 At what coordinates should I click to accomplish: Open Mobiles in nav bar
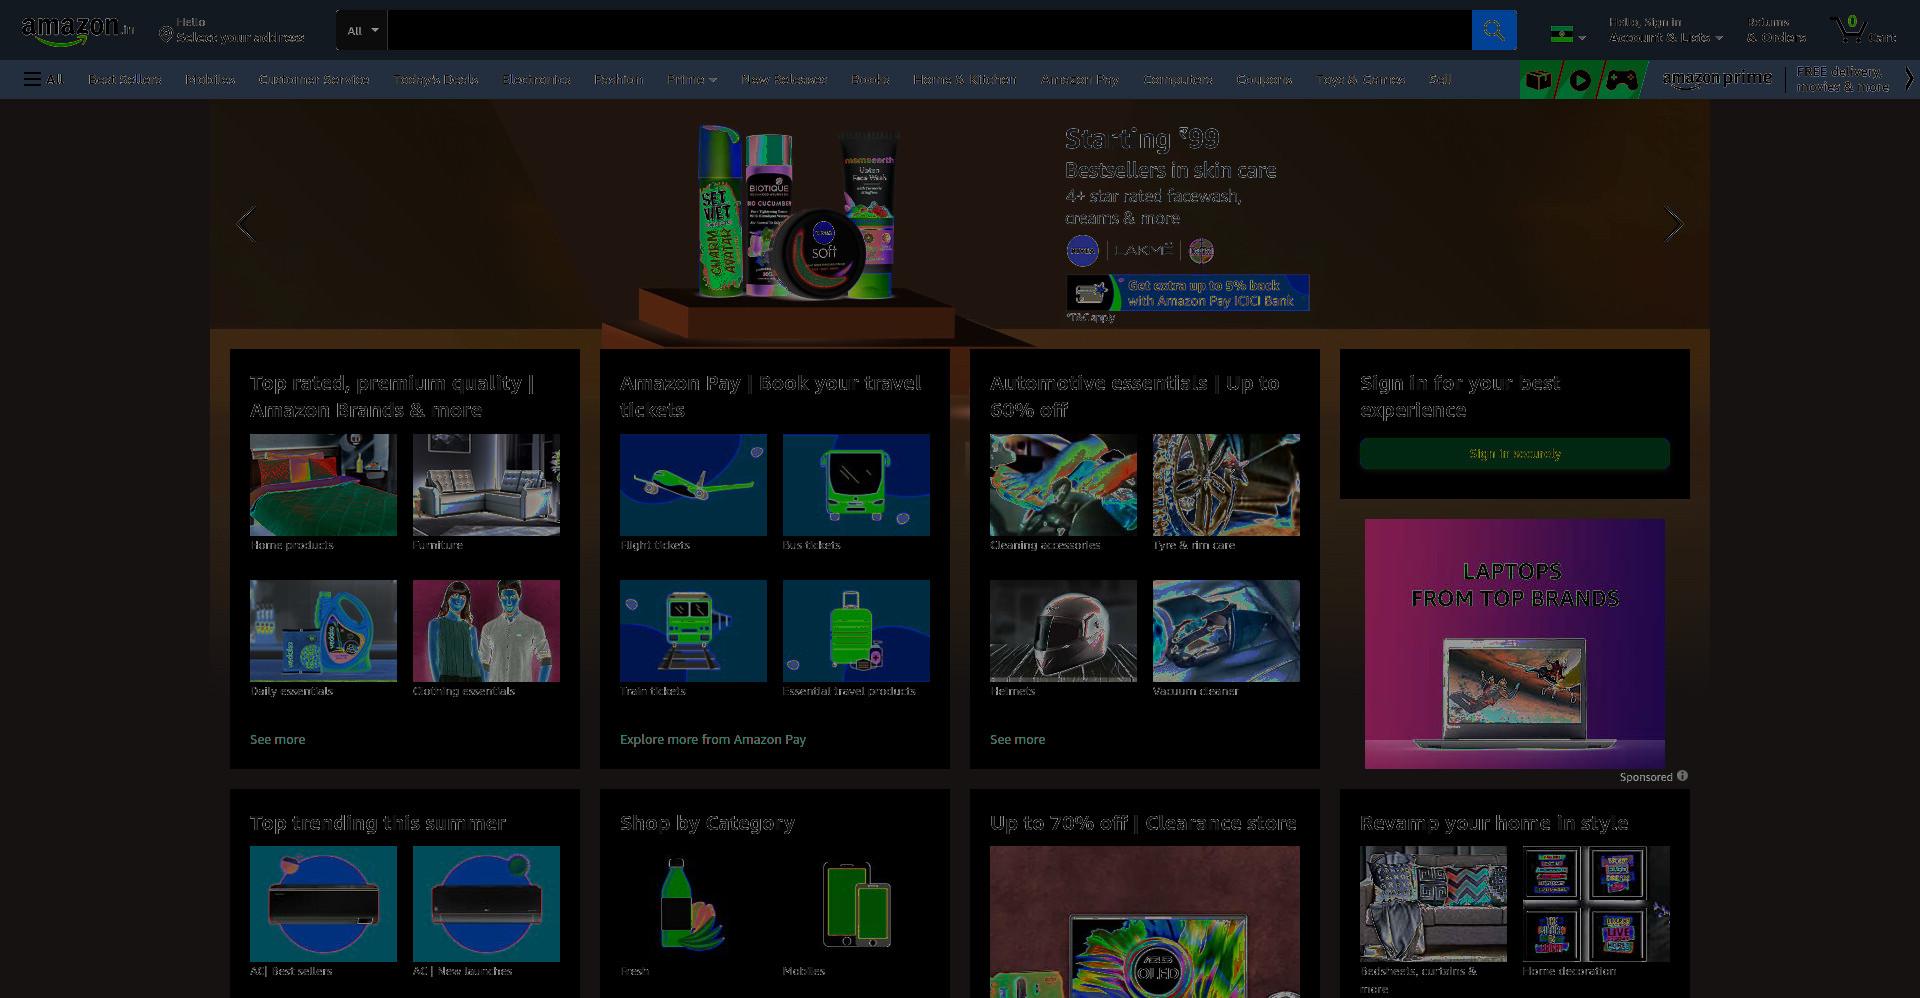click(x=210, y=79)
